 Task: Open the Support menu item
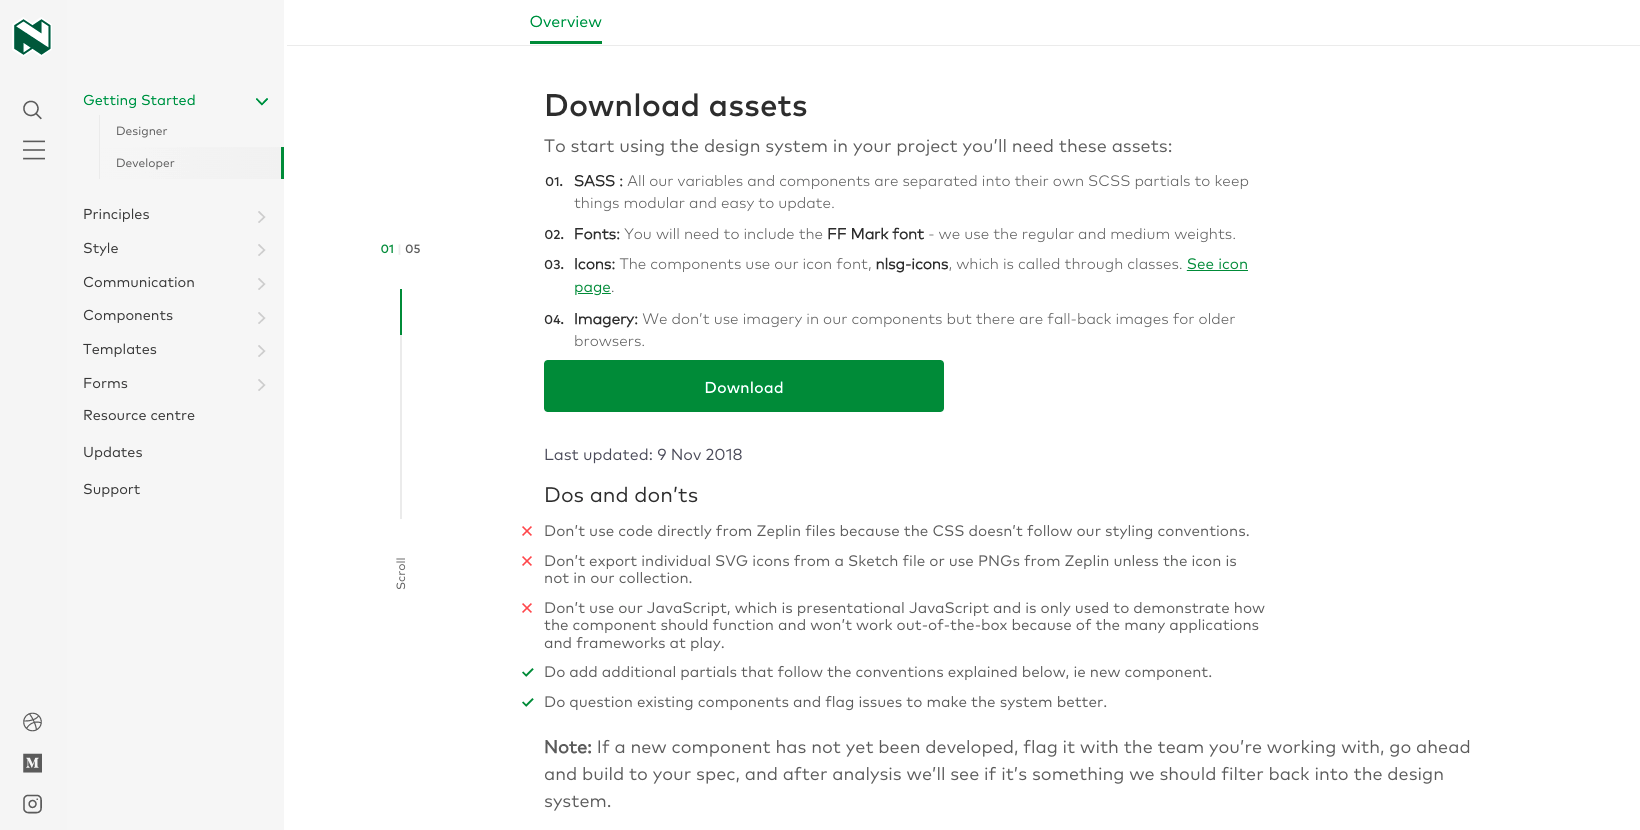click(111, 489)
